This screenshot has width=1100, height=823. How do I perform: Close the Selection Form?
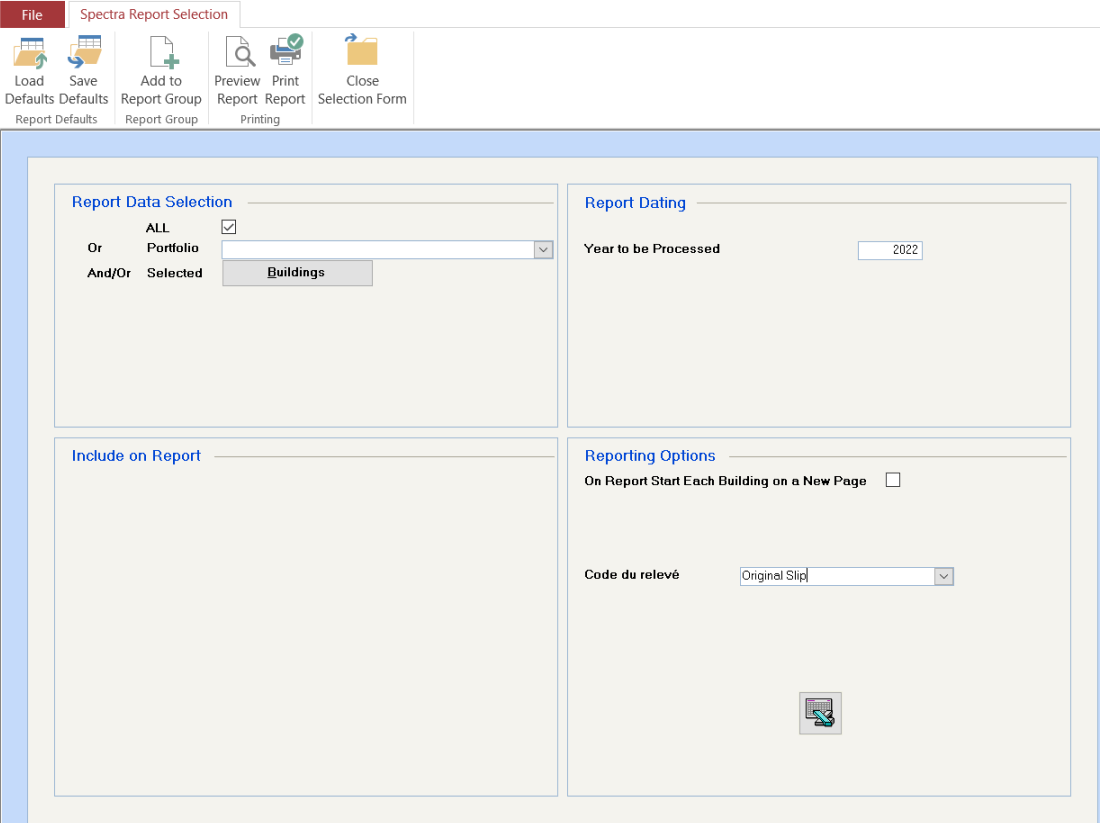[x=362, y=71]
